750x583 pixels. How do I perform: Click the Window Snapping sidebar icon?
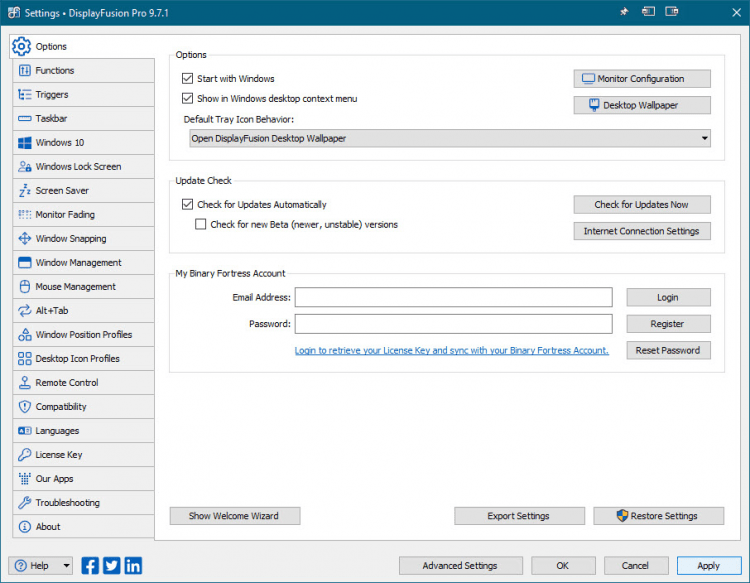click(x=25, y=239)
